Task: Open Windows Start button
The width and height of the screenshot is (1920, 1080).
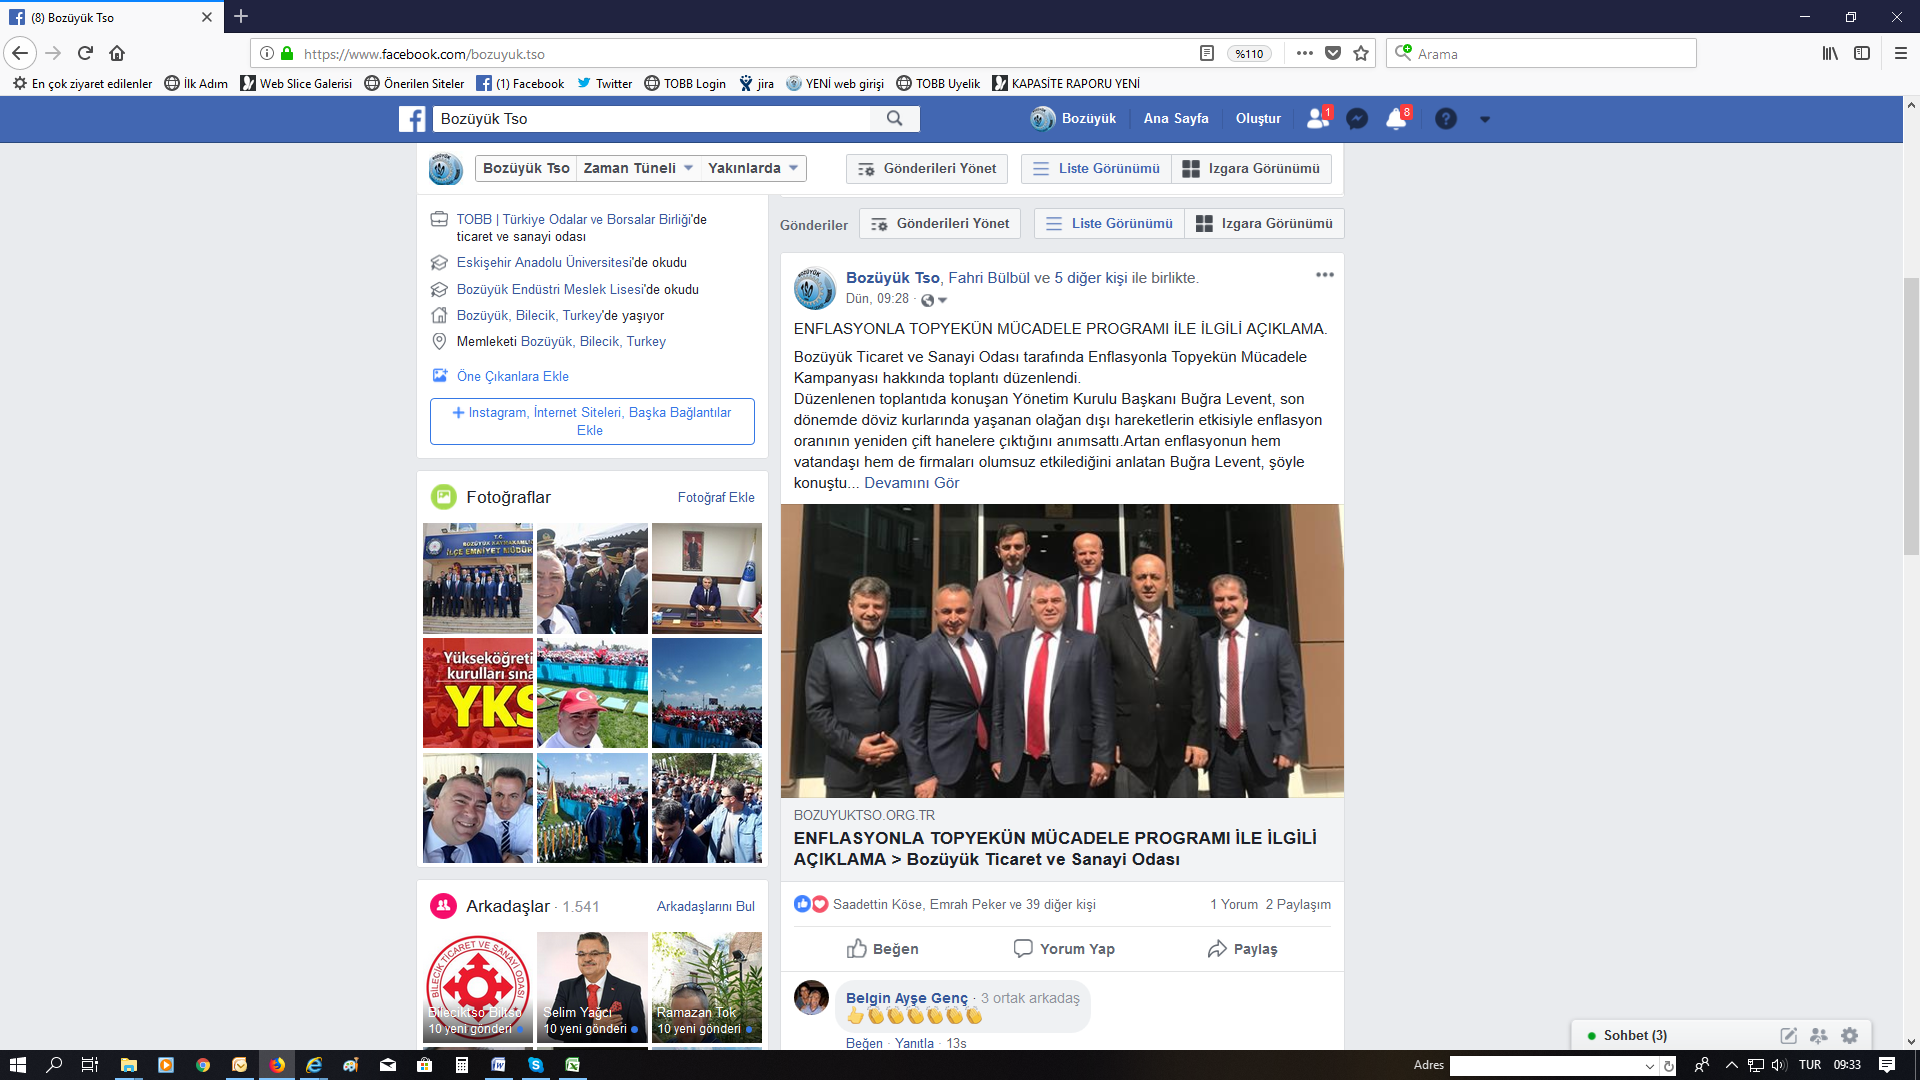Action: (x=17, y=1065)
